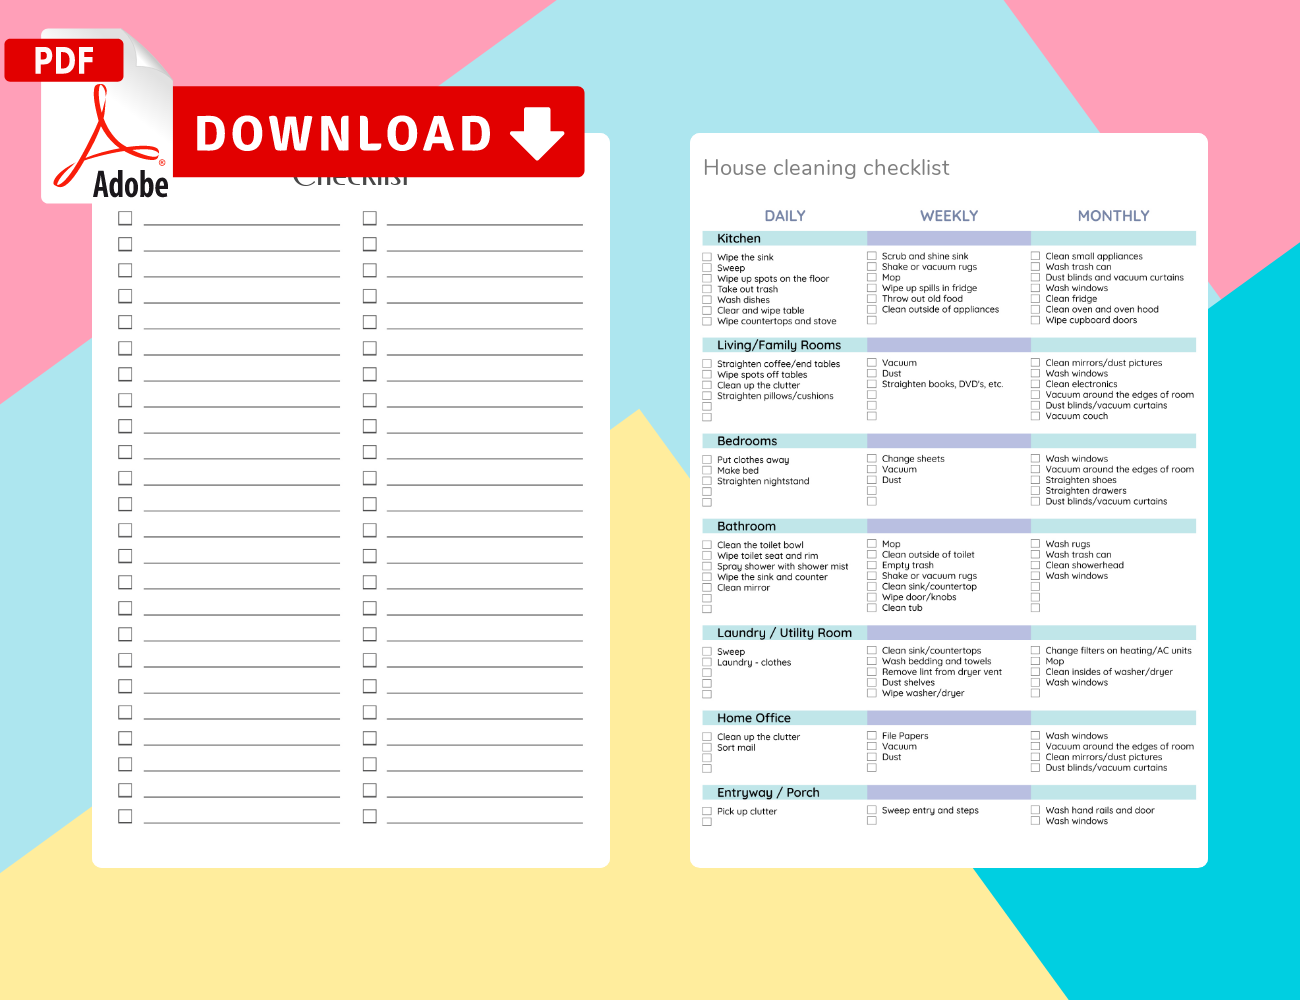Click the Entryway / Porch section heading
The image size is (1300, 1000).
click(x=768, y=792)
